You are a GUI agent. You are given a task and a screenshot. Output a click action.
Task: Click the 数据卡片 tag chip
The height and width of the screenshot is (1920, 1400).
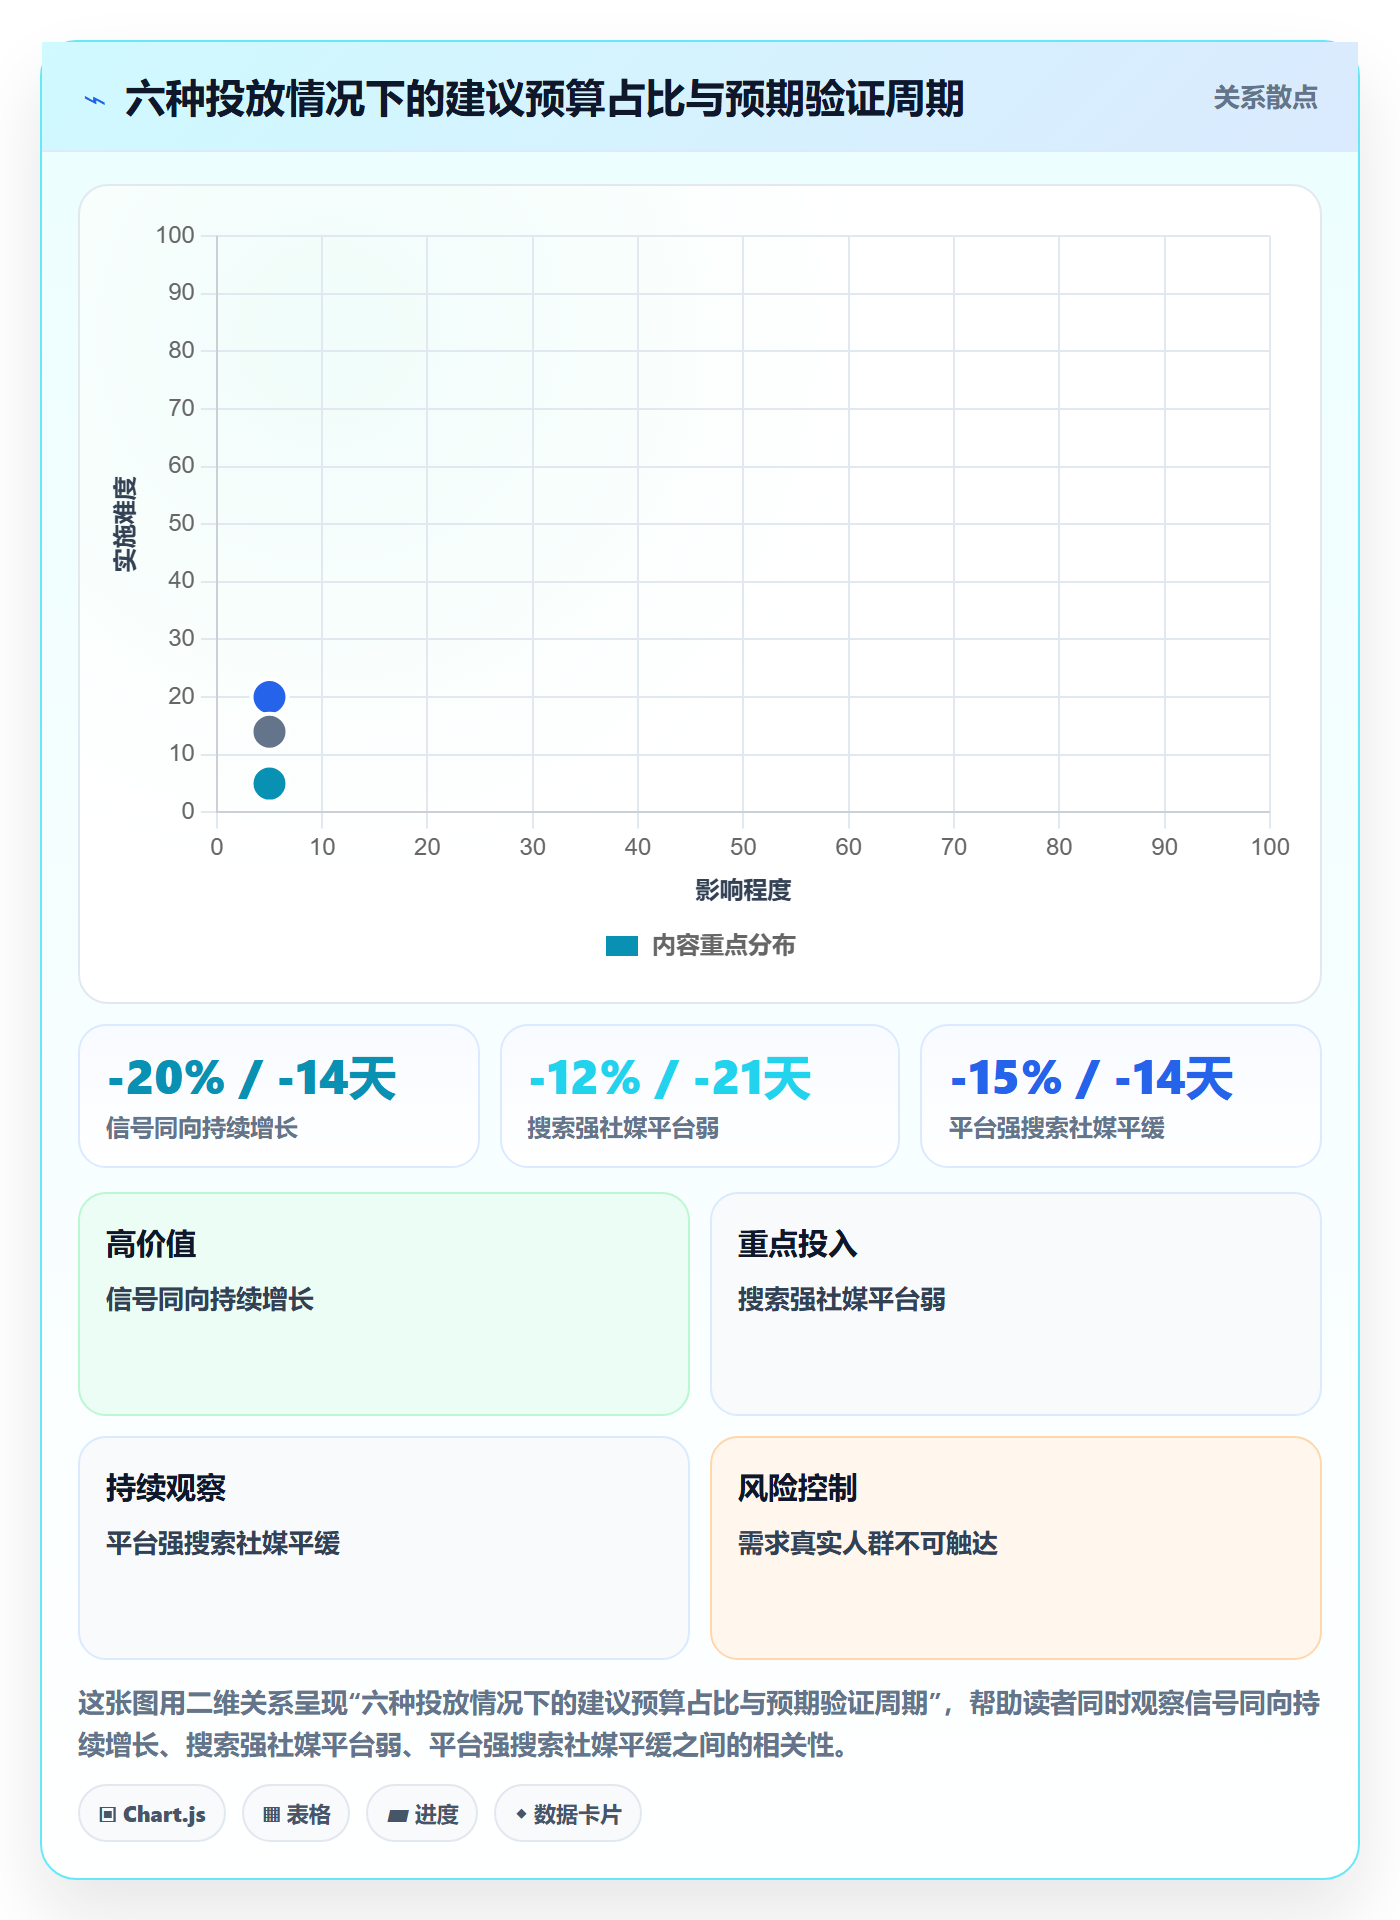[x=568, y=1814]
